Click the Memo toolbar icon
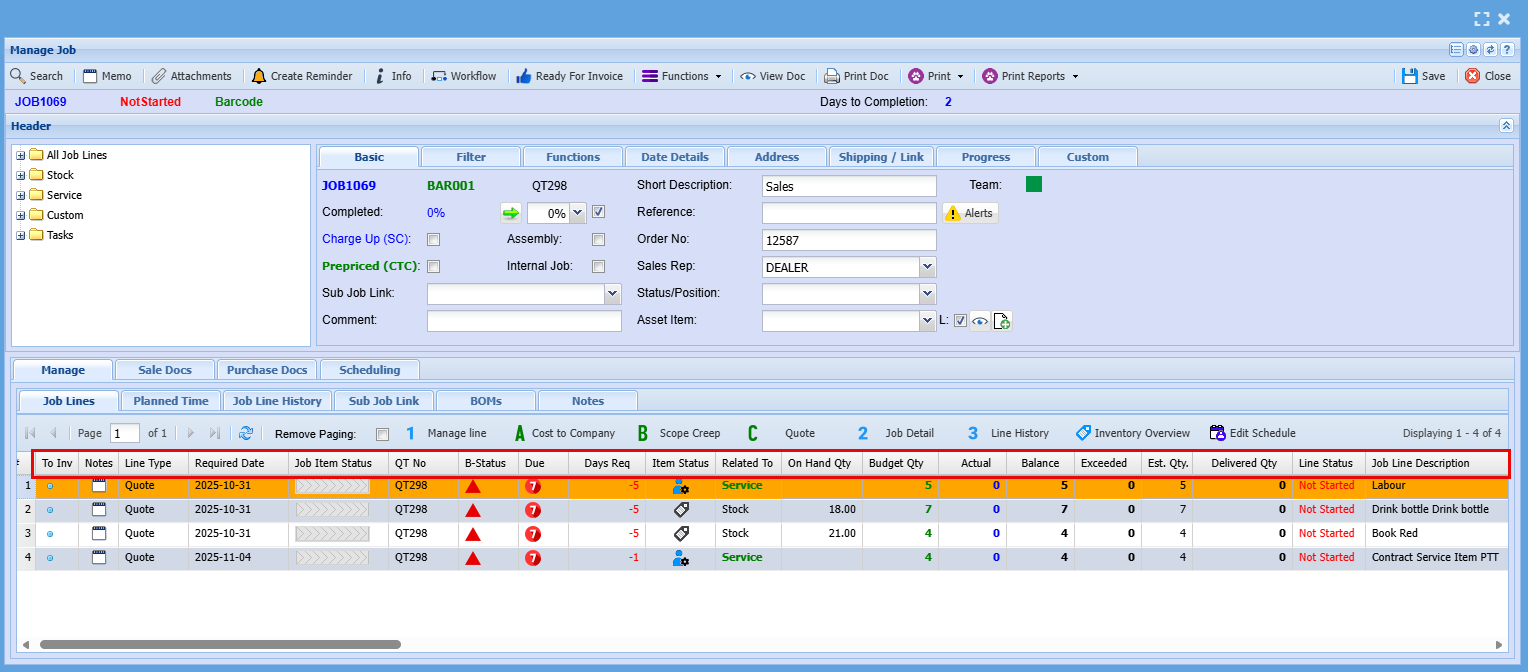1528x672 pixels. (x=91, y=76)
